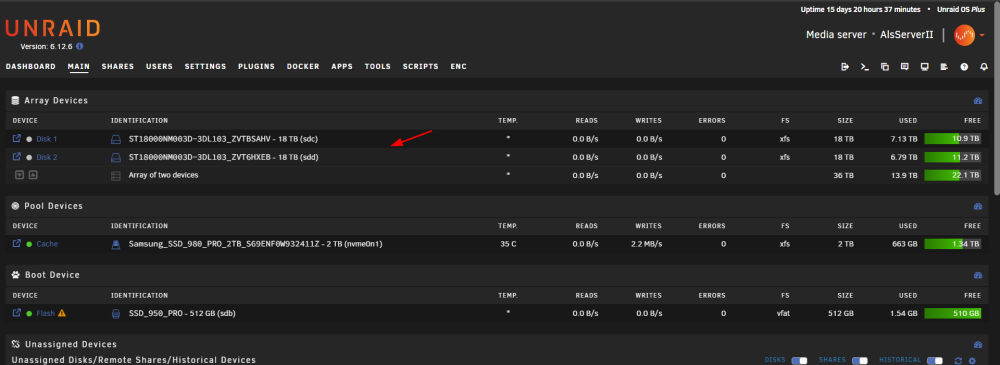The width and height of the screenshot is (1000, 365).
Task: Click spin up all array disks arrow
Action: pyautogui.click(x=33, y=175)
